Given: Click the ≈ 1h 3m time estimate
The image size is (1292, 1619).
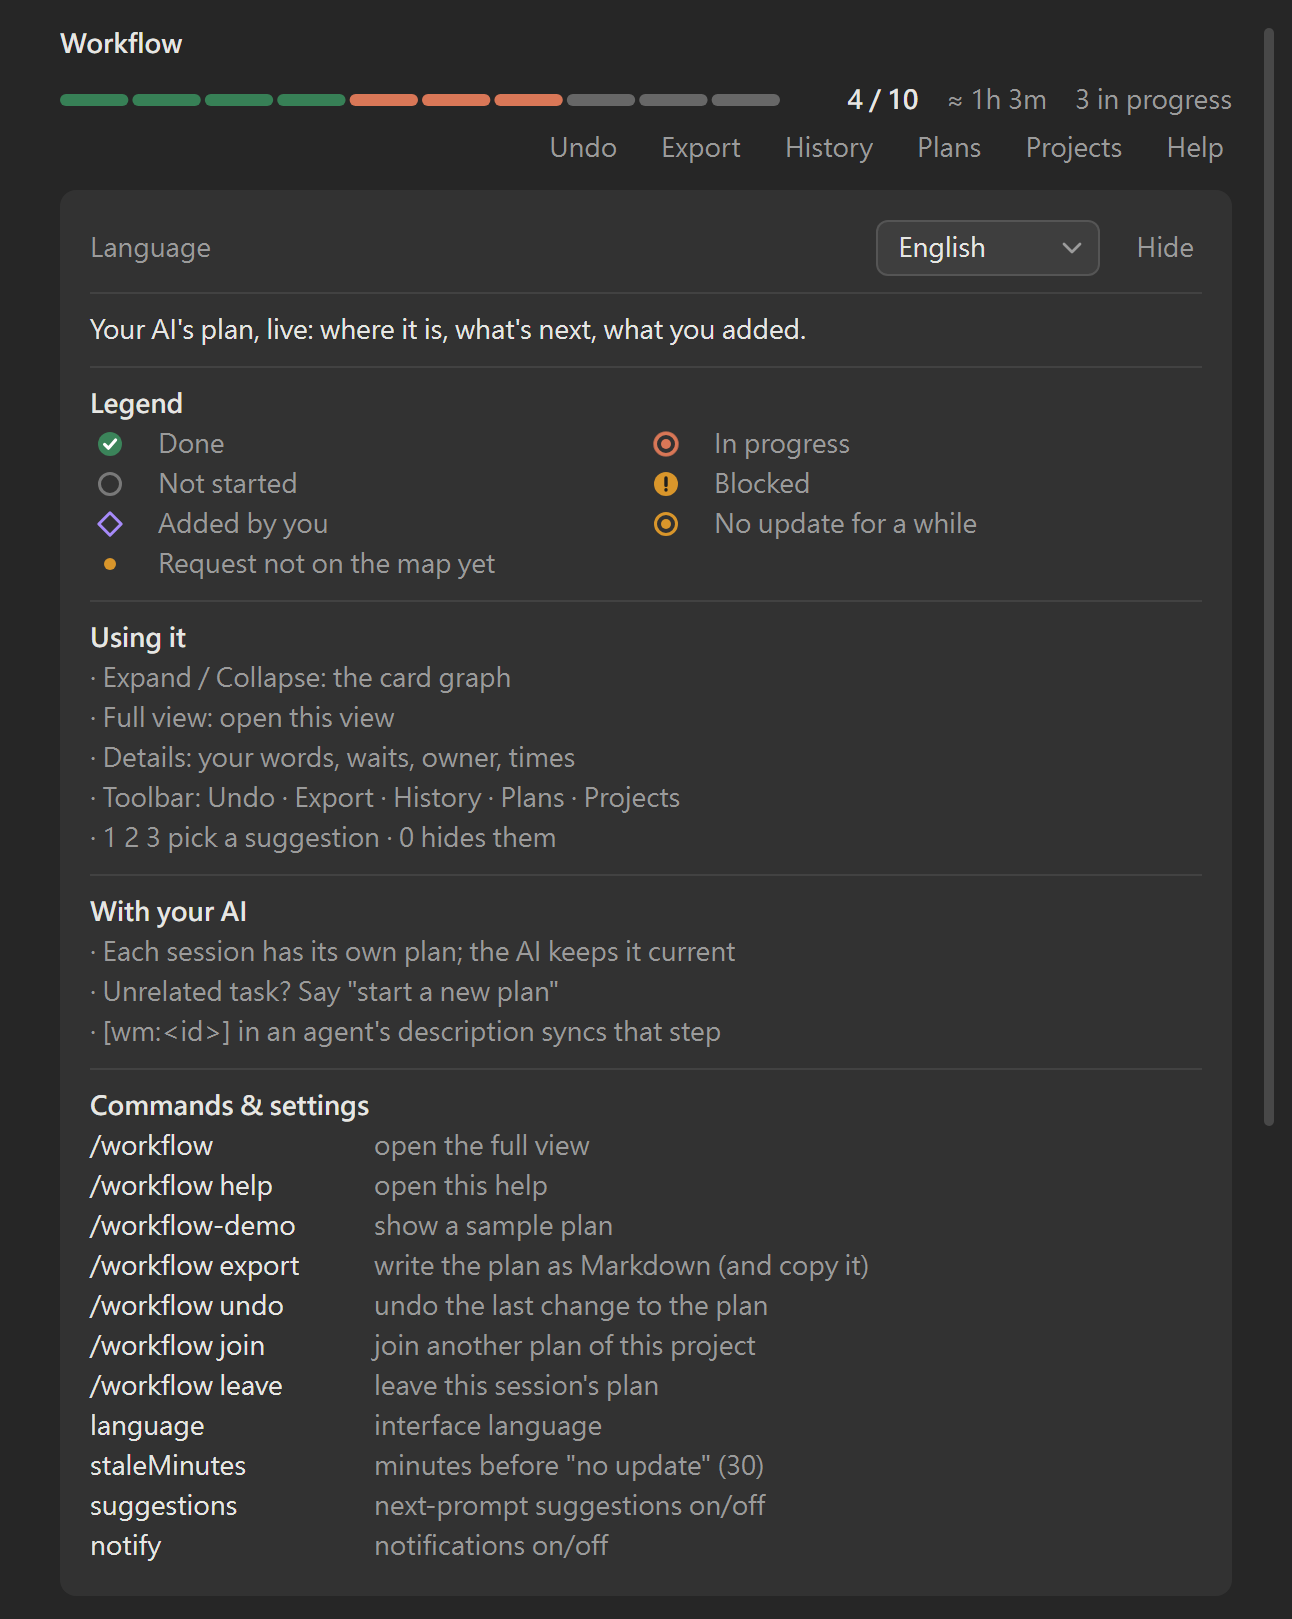Looking at the screenshot, I should pos(997,100).
